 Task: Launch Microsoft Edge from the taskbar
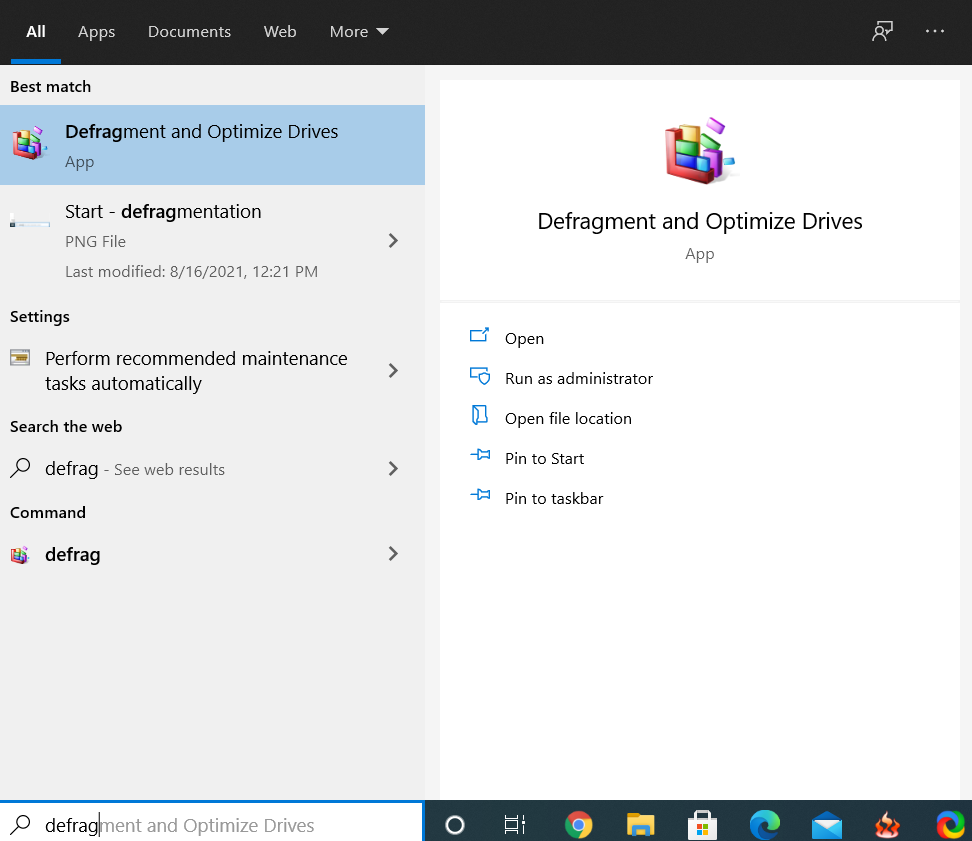[x=765, y=825]
